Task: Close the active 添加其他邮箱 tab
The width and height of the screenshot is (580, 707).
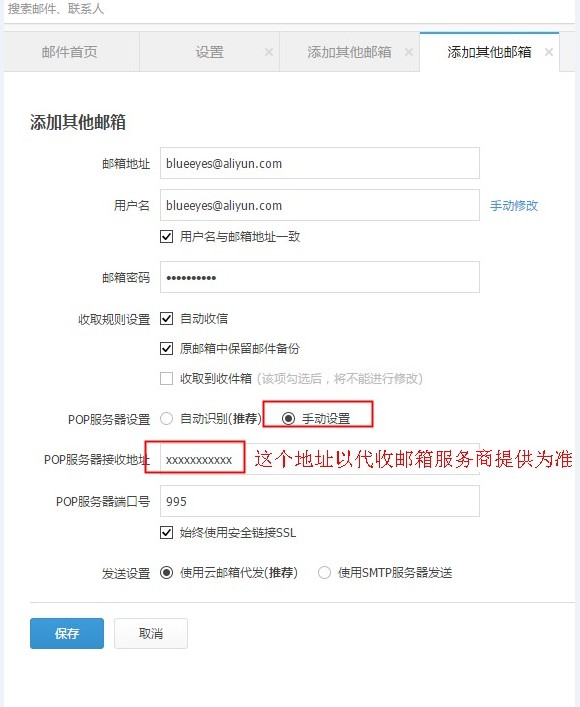Action: tap(549, 52)
